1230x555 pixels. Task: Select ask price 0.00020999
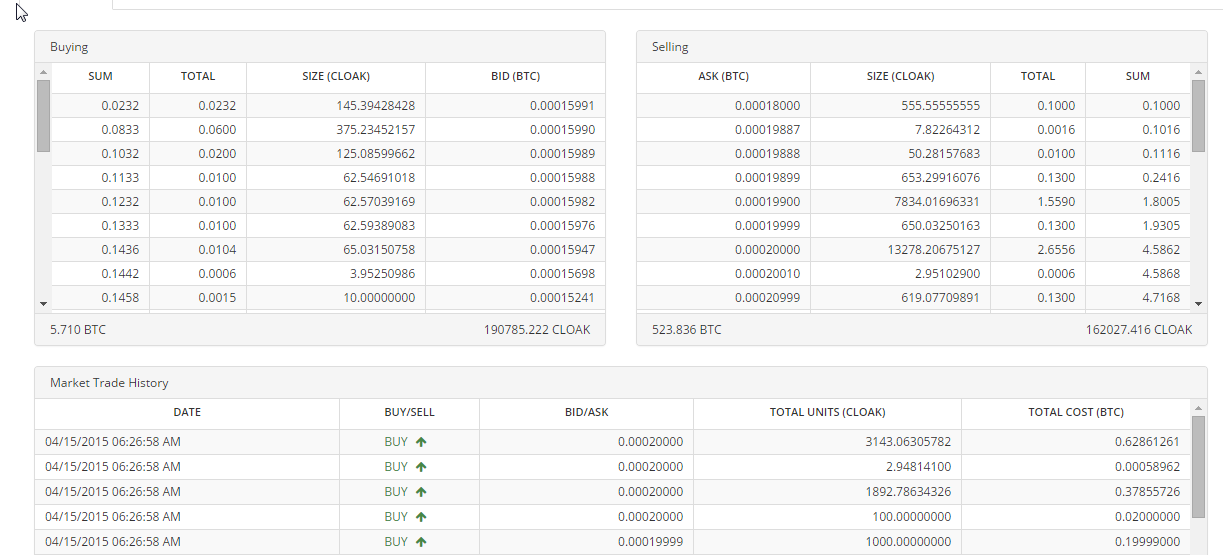(767, 297)
